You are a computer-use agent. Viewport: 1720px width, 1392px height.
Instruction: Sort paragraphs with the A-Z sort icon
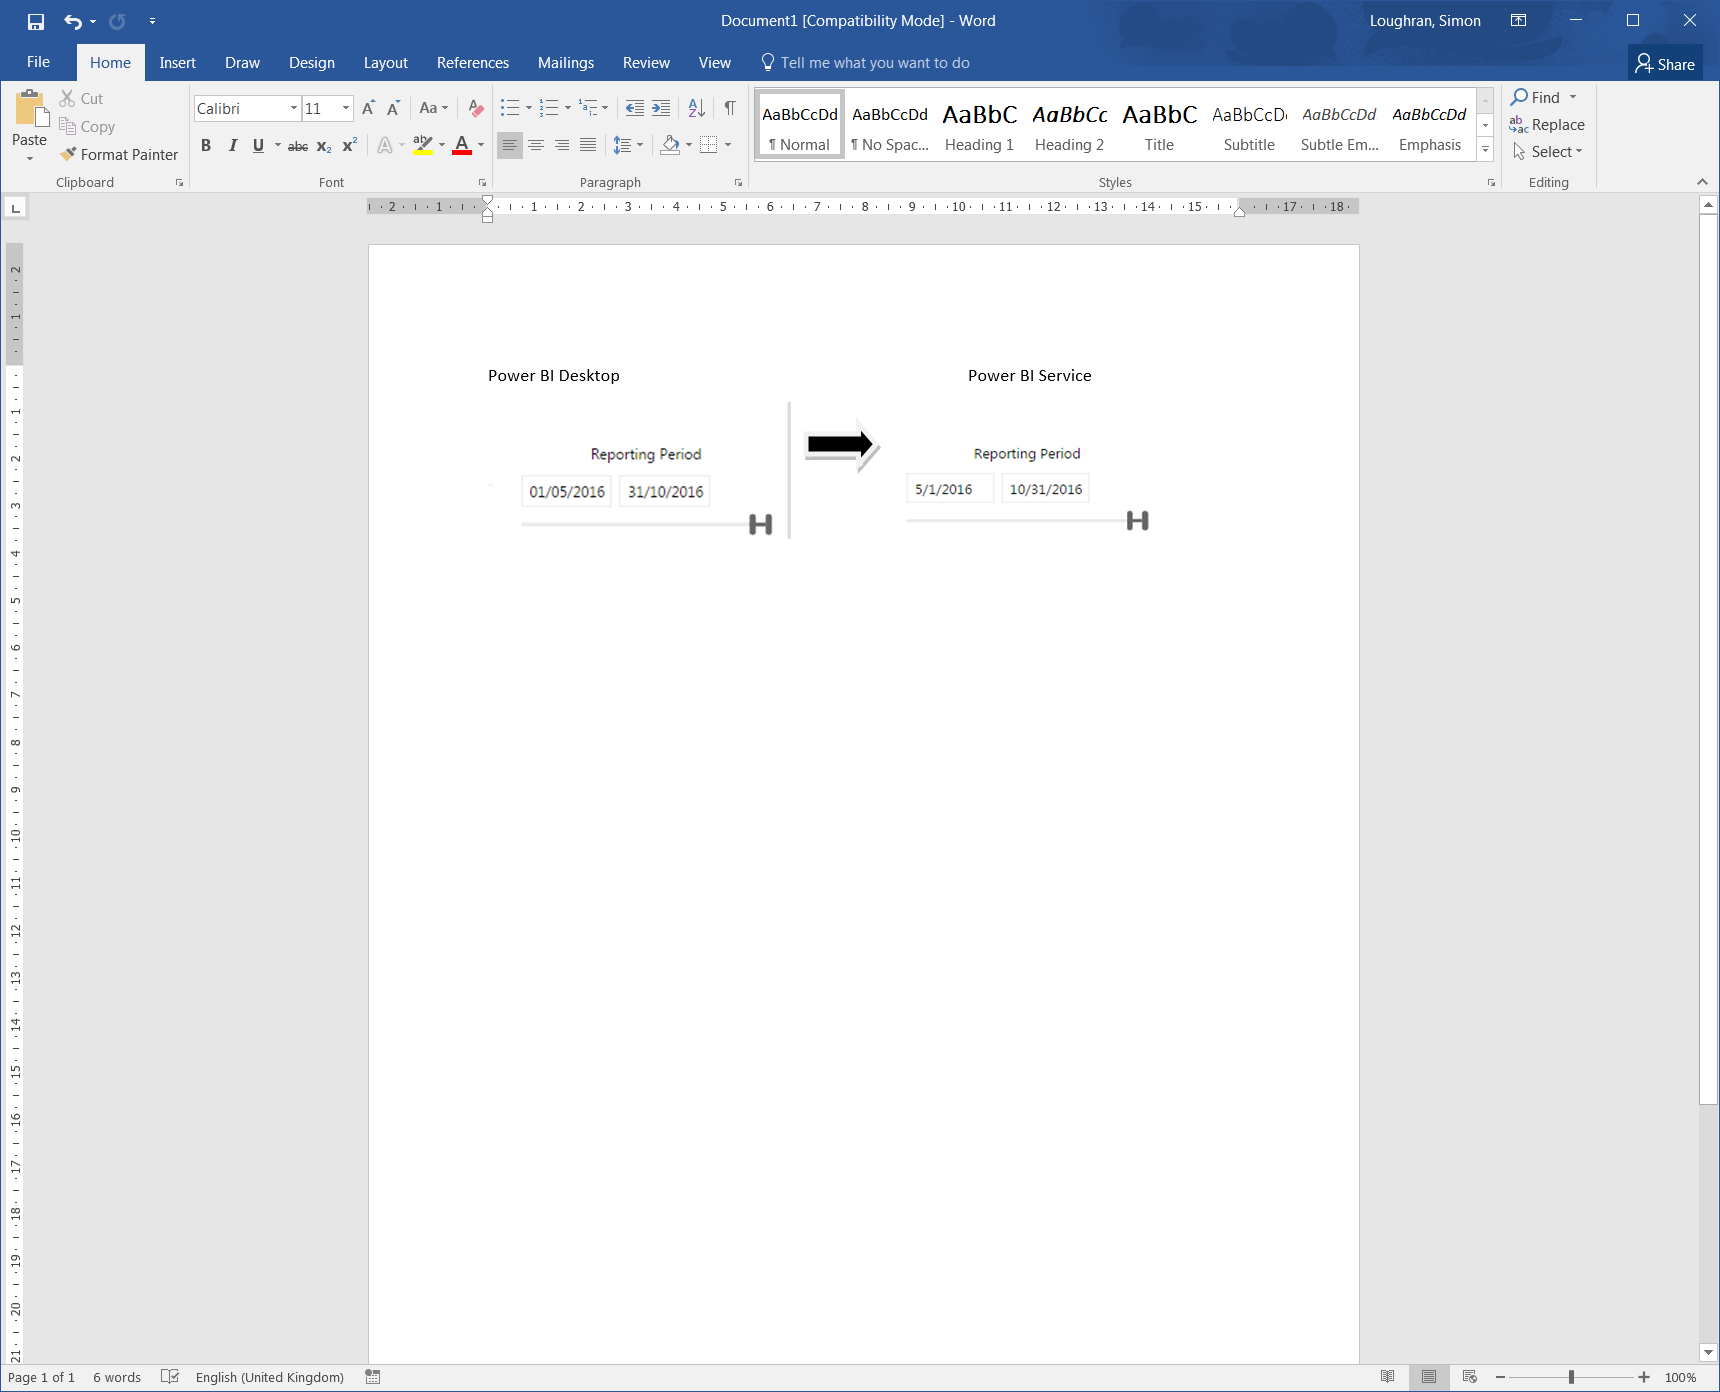(x=697, y=108)
